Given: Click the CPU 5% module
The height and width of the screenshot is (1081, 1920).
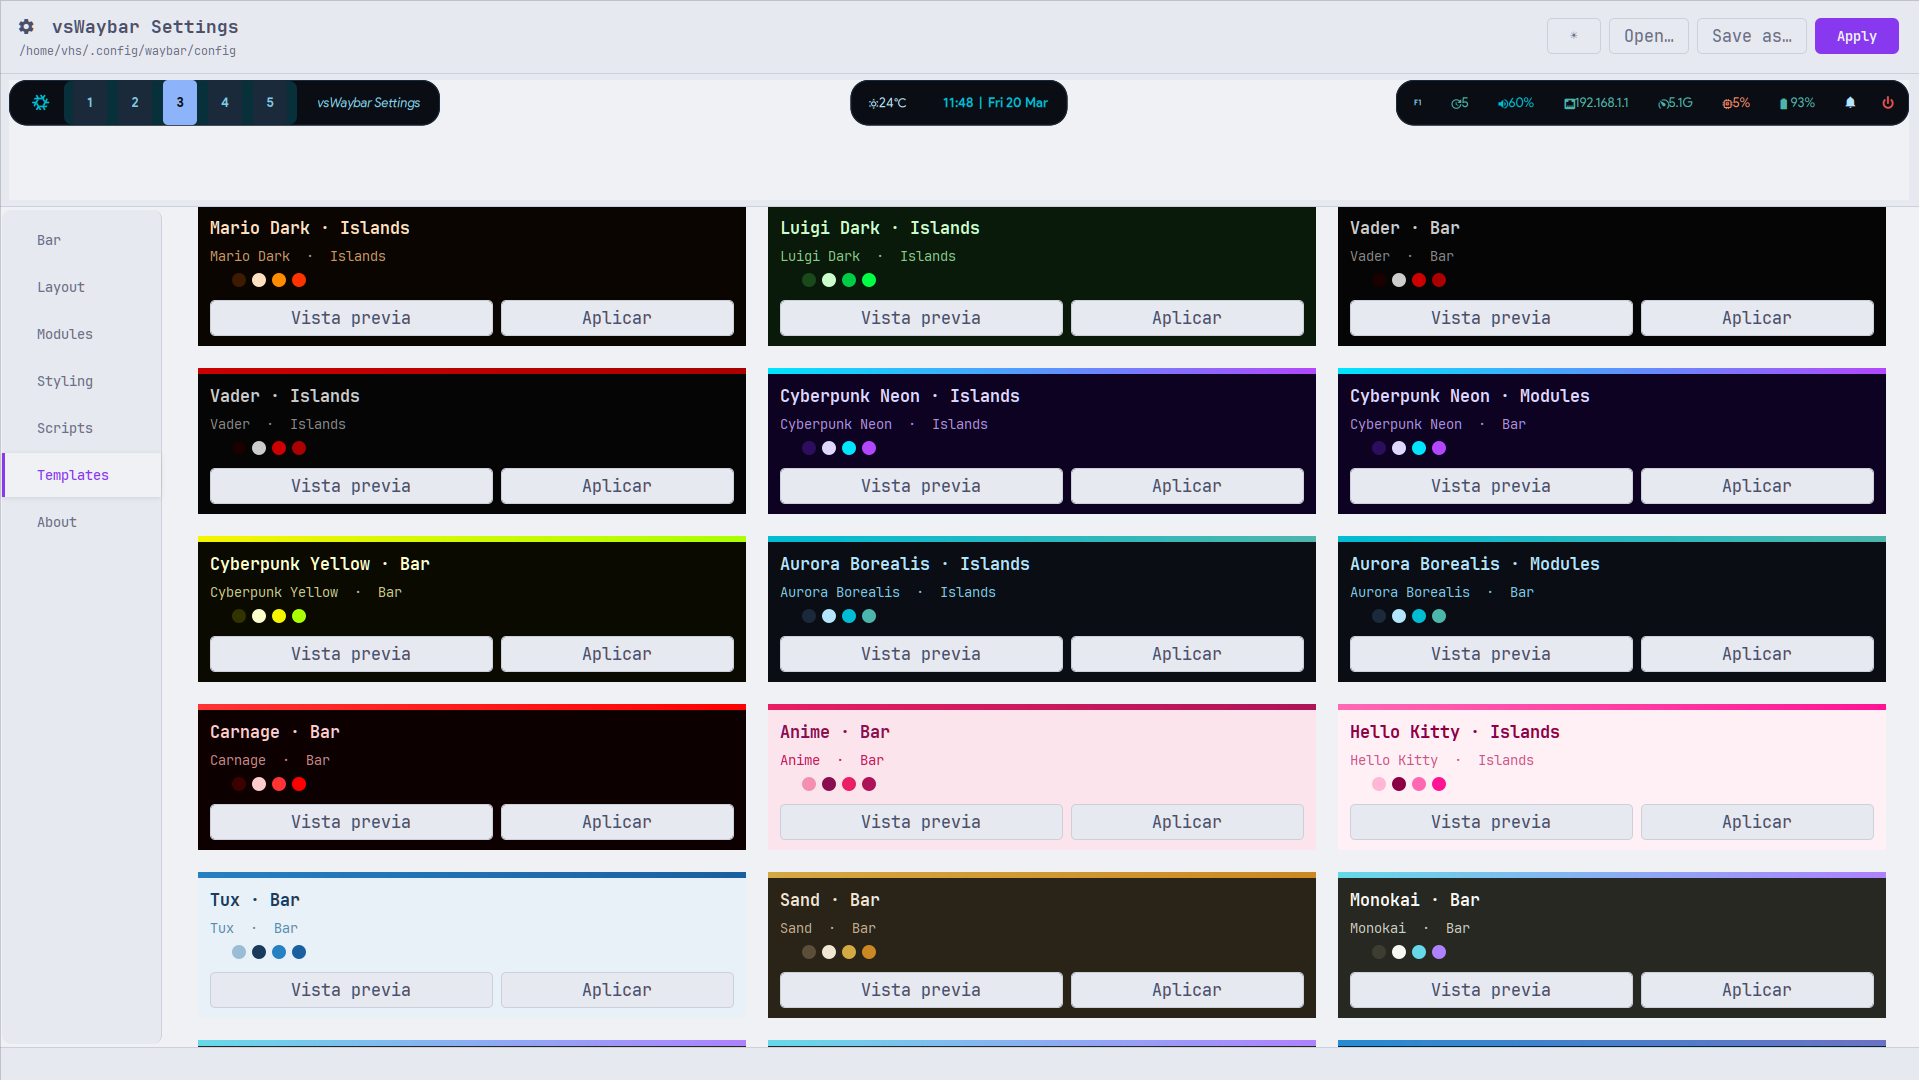Looking at the screenshot, I should tap(1735, 102).
